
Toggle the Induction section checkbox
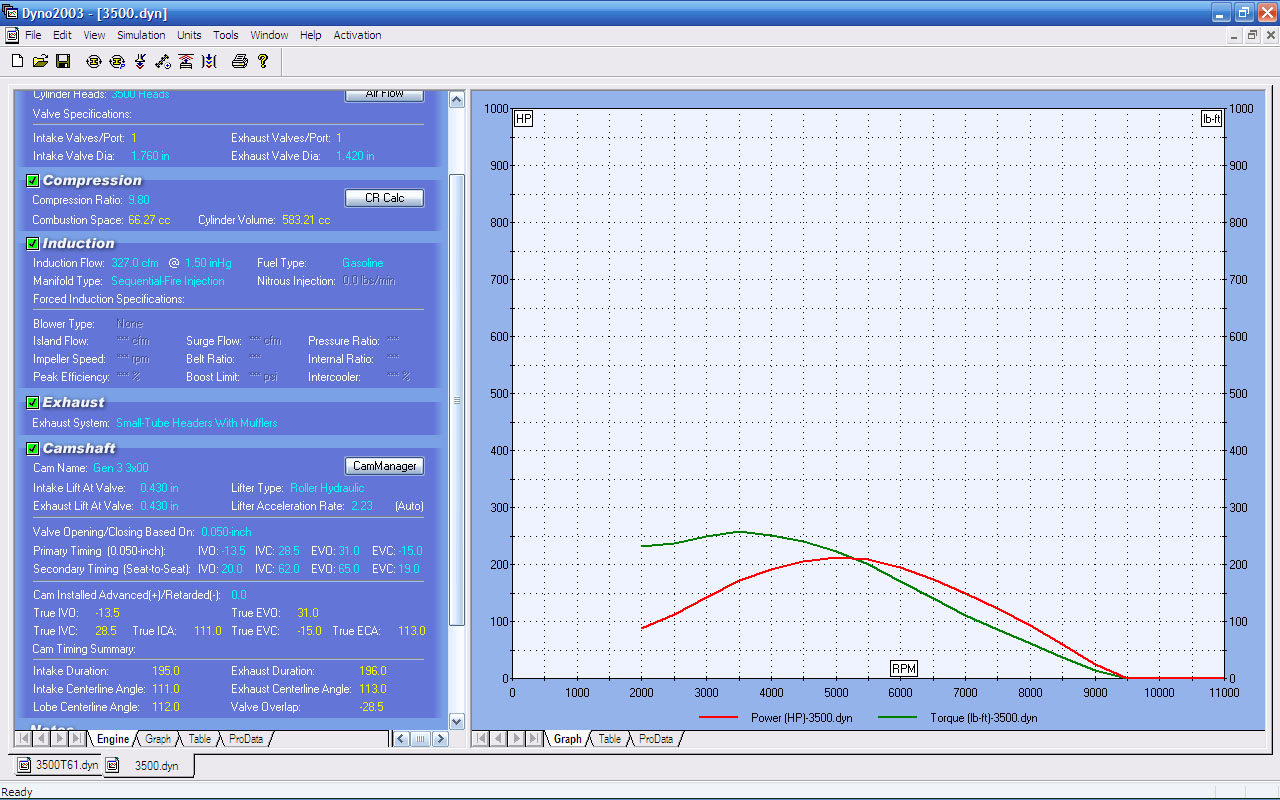(x=32, y=244)
